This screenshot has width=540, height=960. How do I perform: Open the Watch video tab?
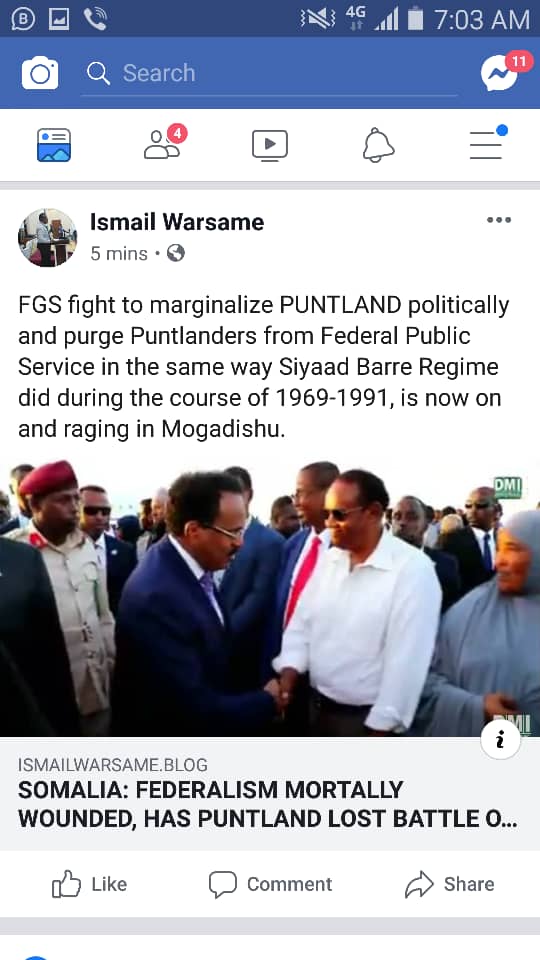[269, 146]
